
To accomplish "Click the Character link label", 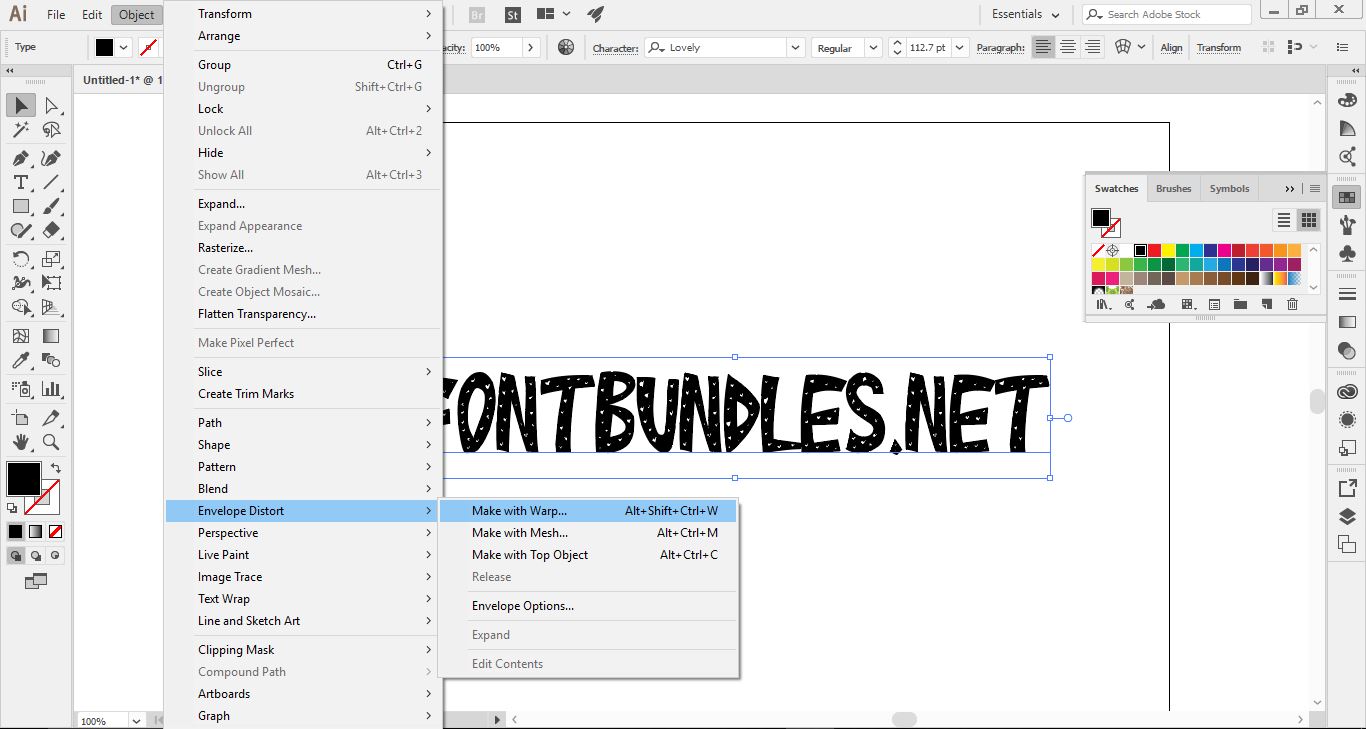I will 615,48.
